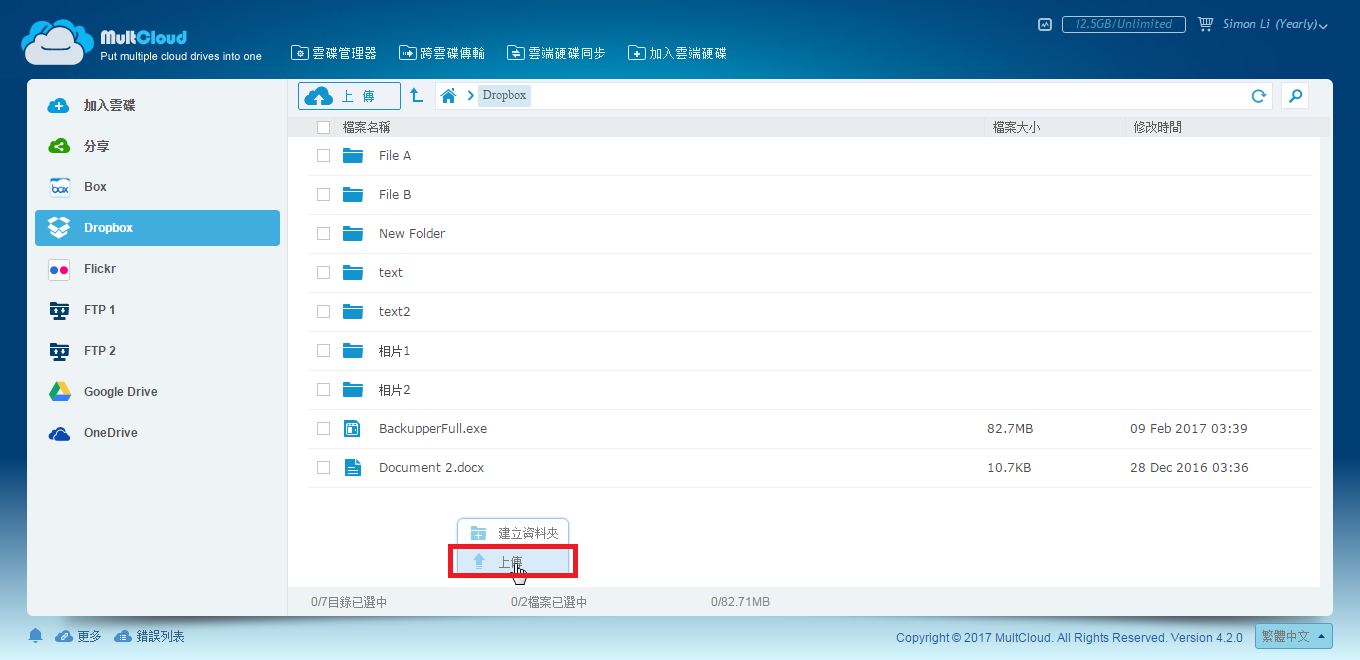Click the Document 2.docx file icon
1360x660 pixels.
click(352, 467)
